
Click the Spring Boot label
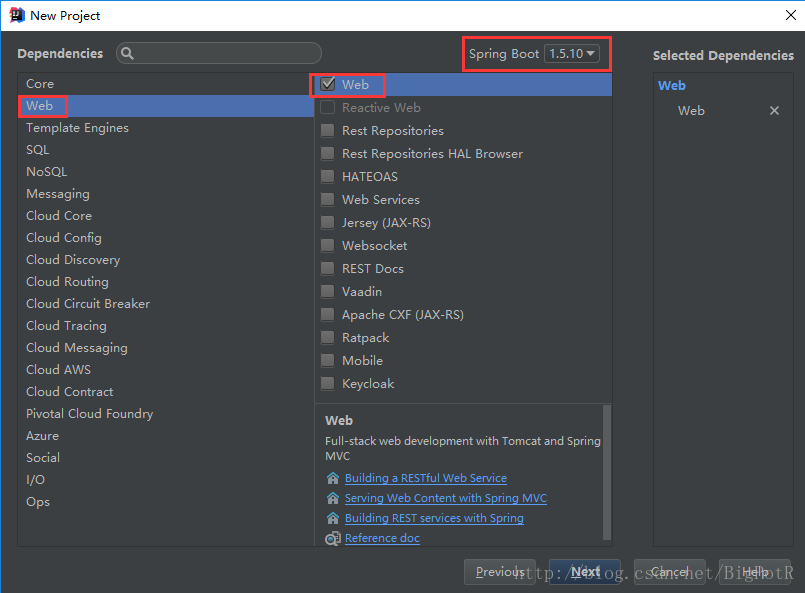click(504, 54)
